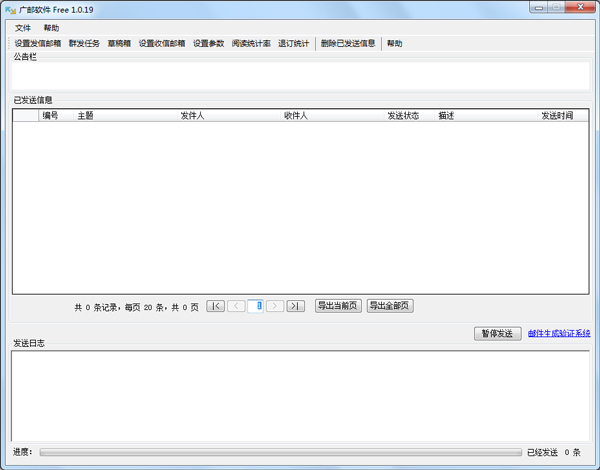Open the 草稿箱 toolbar item
600x470 pixels.
[x=119, y=43]
